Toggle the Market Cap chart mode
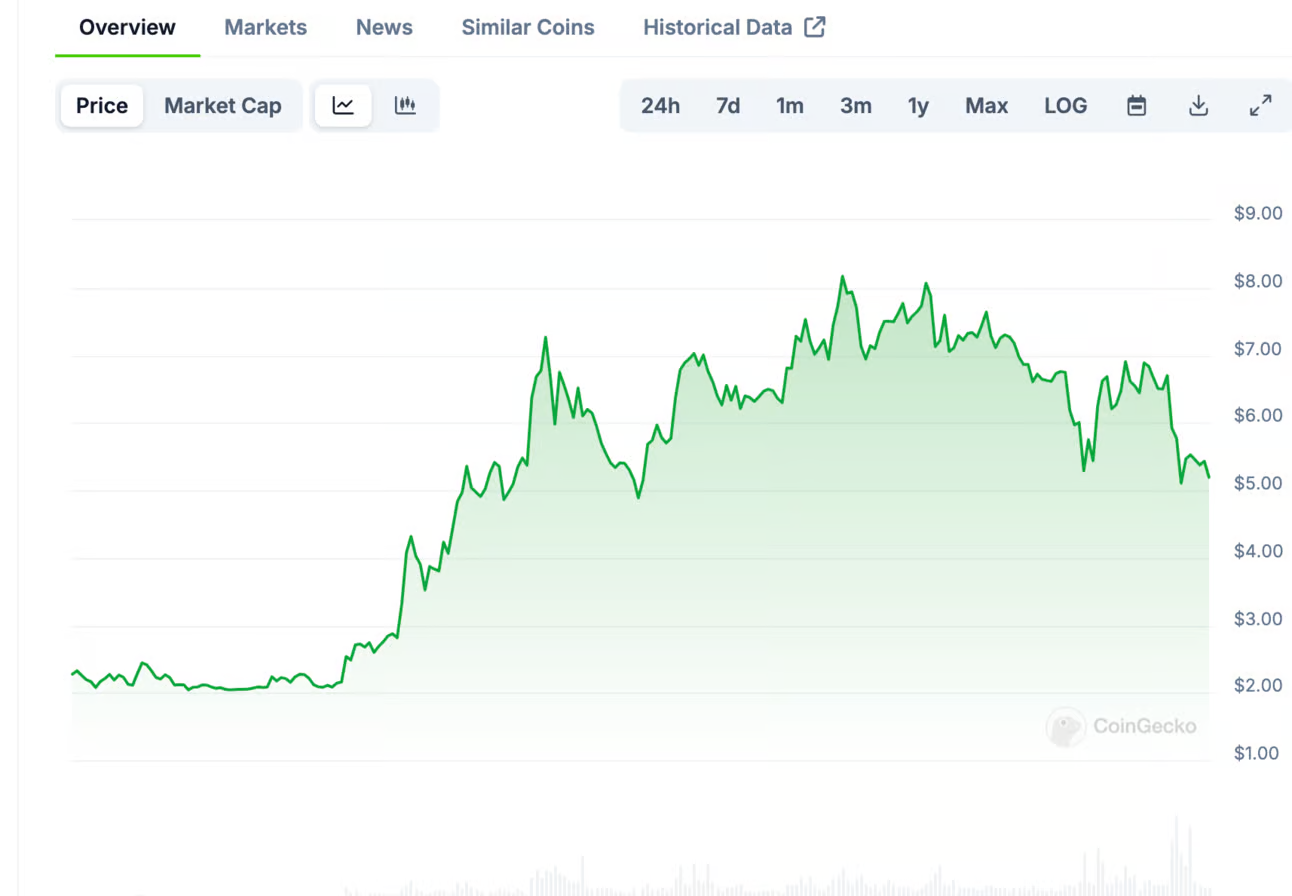1292x896 pixels. 222,106
